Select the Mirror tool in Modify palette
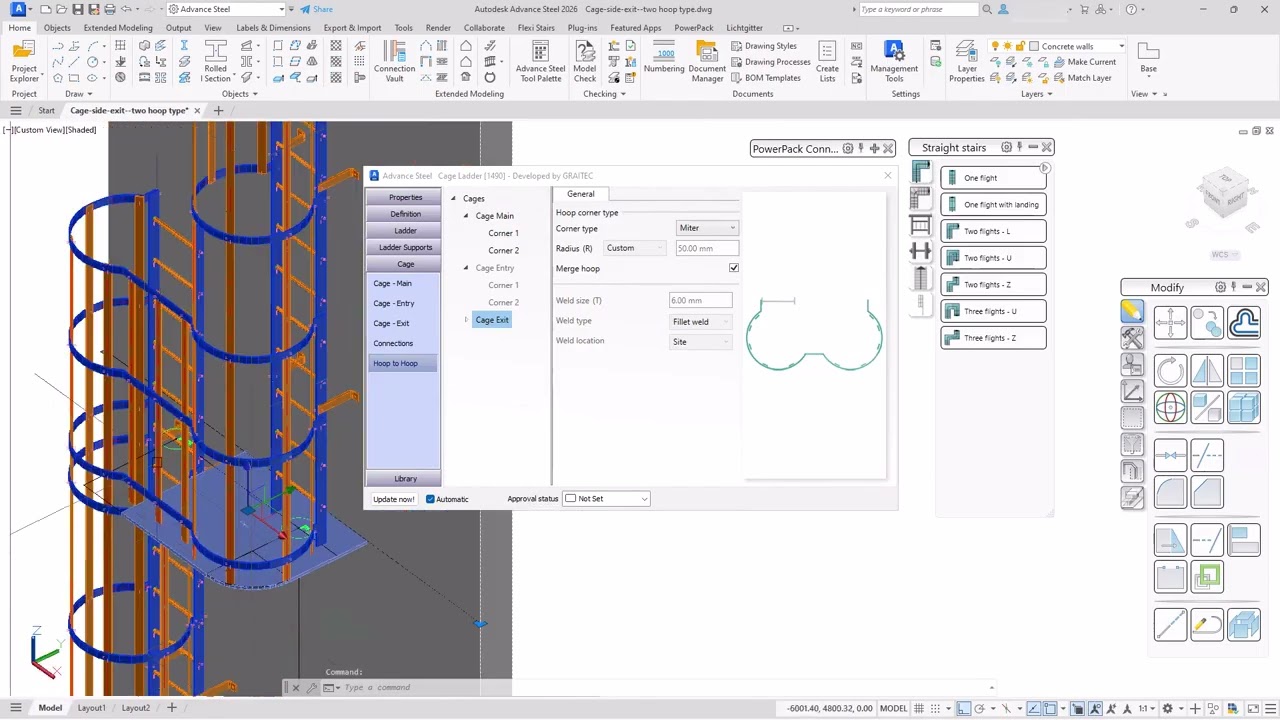 click(x=1207, y=371)
